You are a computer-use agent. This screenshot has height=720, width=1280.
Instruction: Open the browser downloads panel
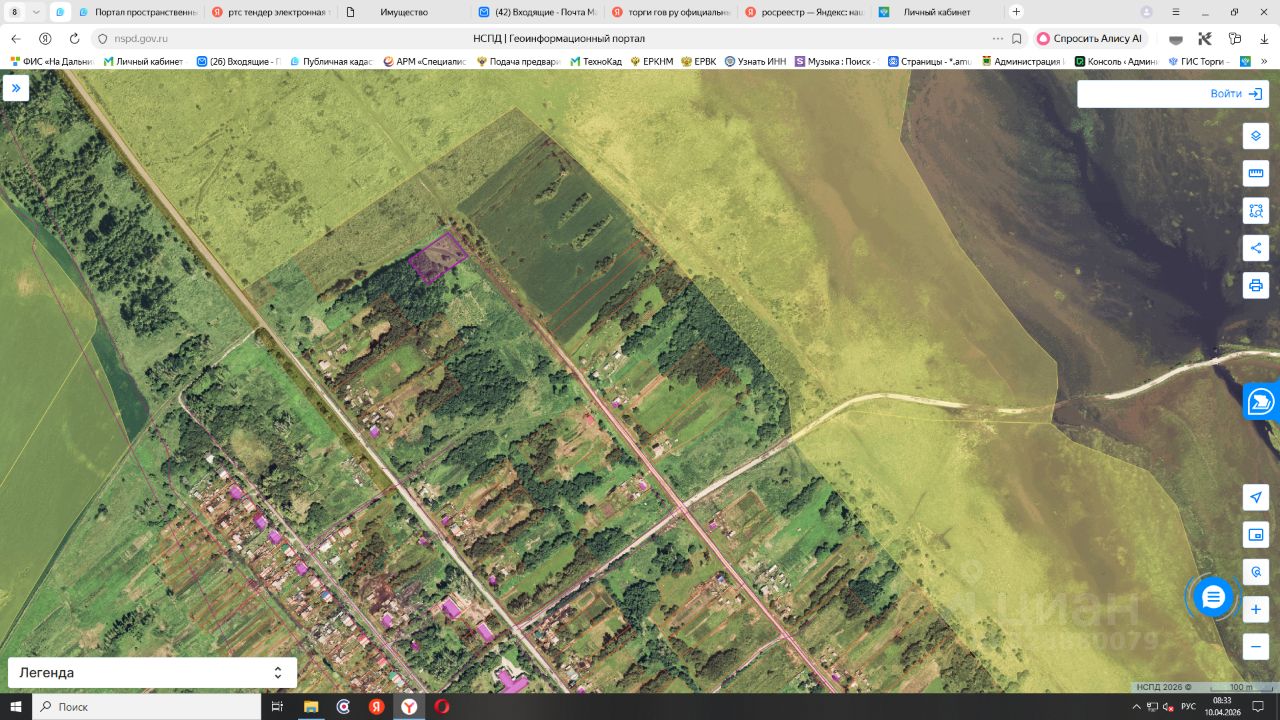pos(1264,38)
